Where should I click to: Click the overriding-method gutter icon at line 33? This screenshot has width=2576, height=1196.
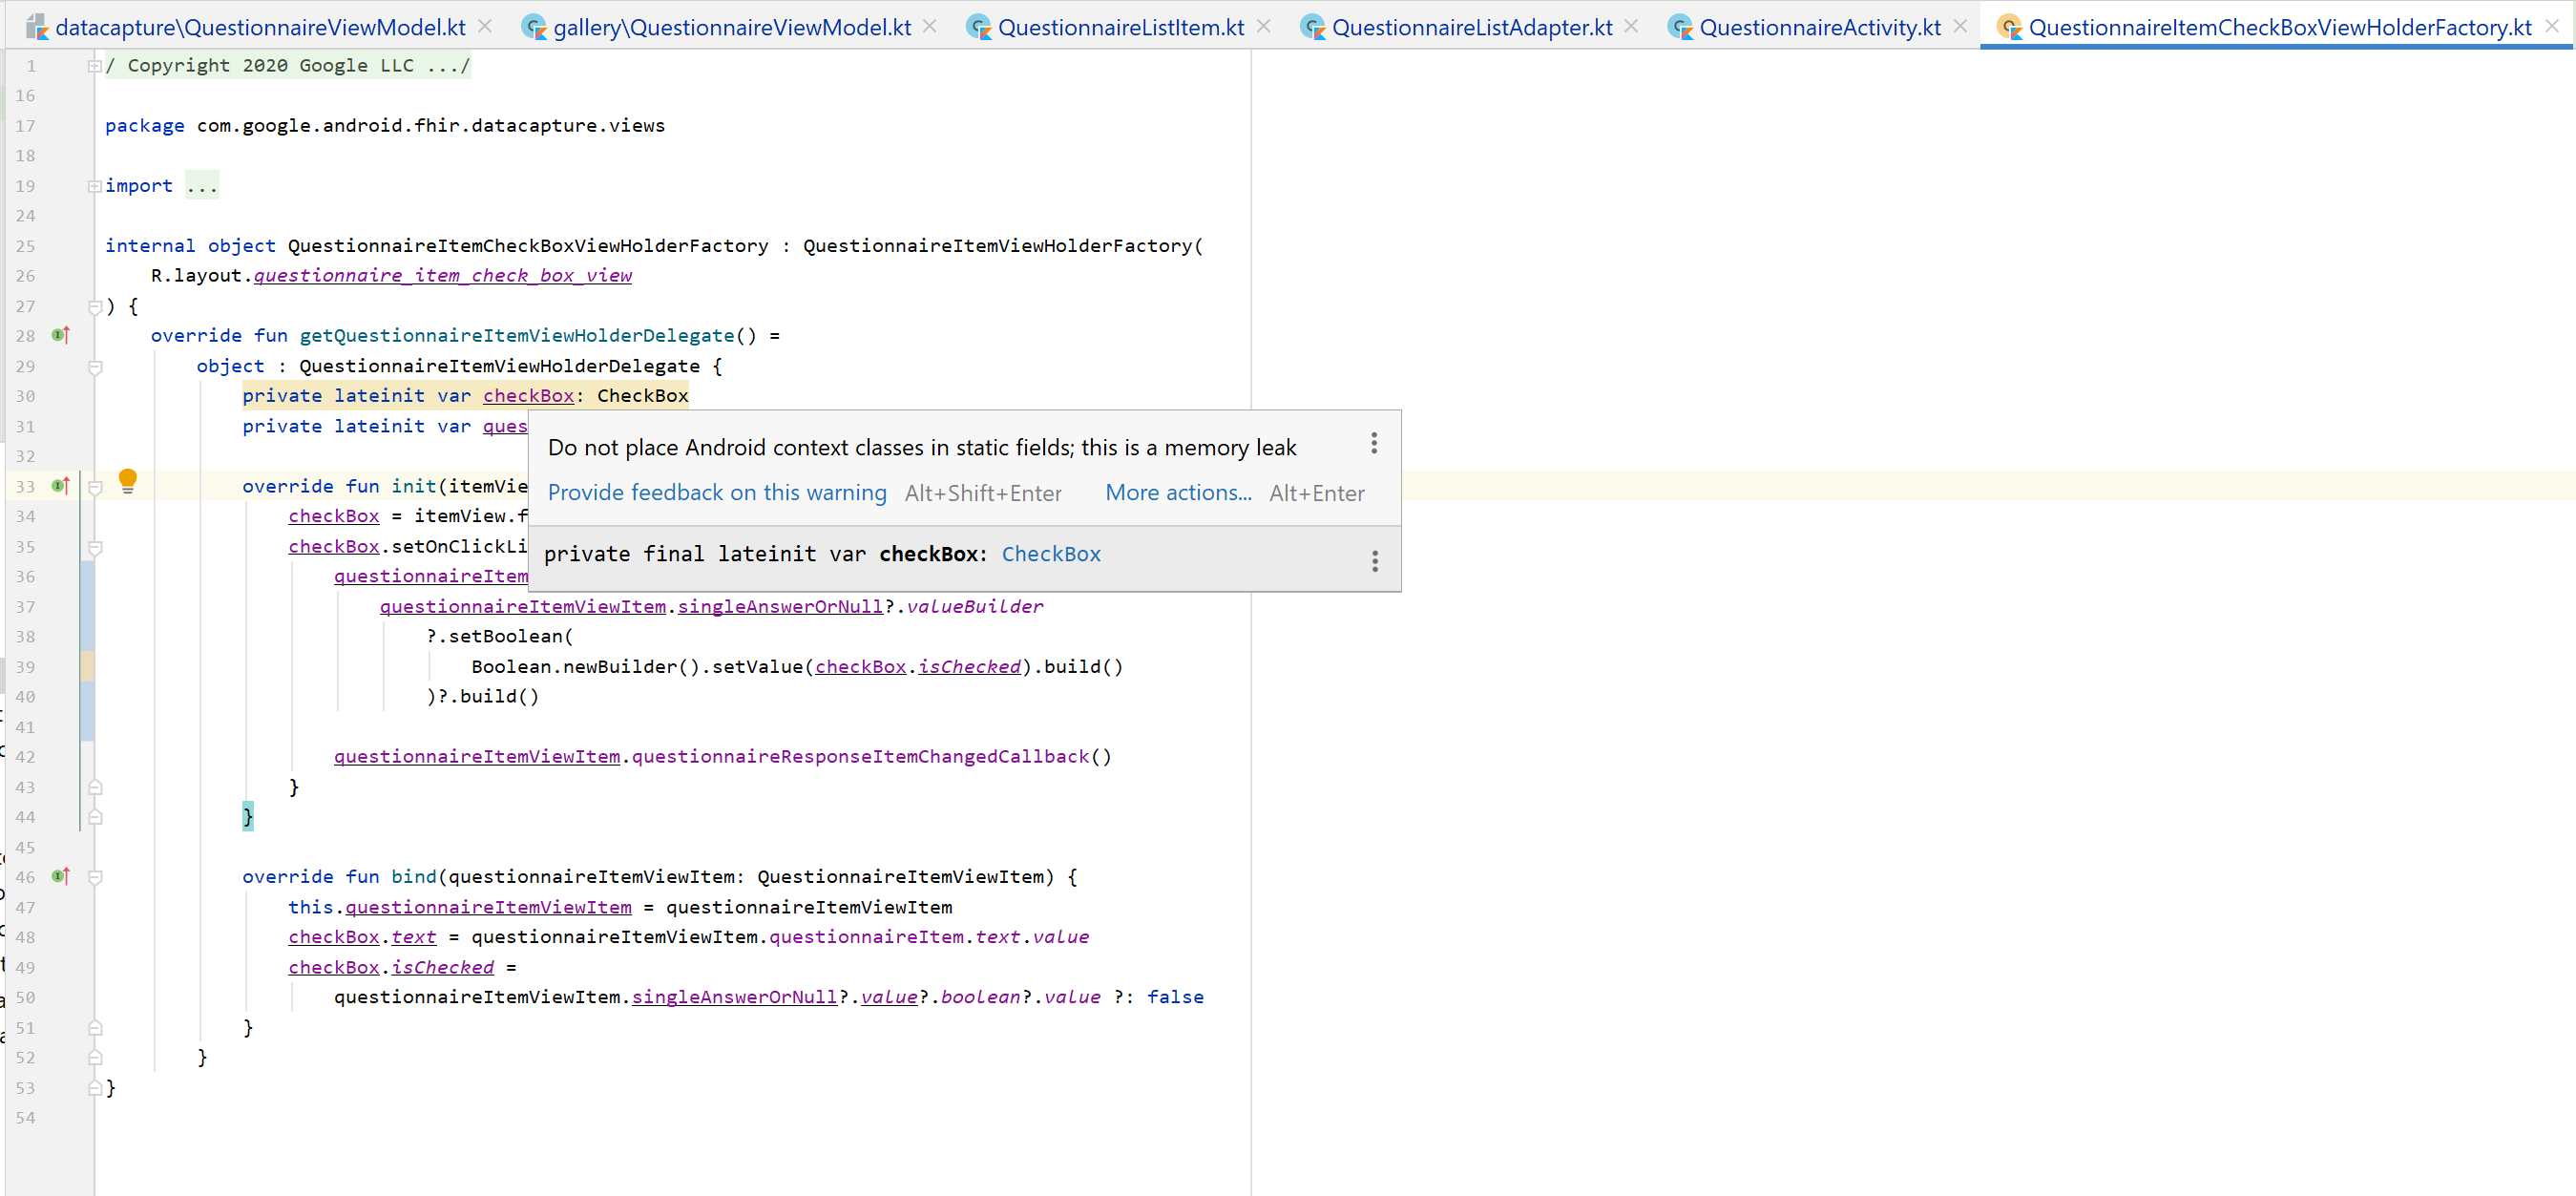point(60,486)
